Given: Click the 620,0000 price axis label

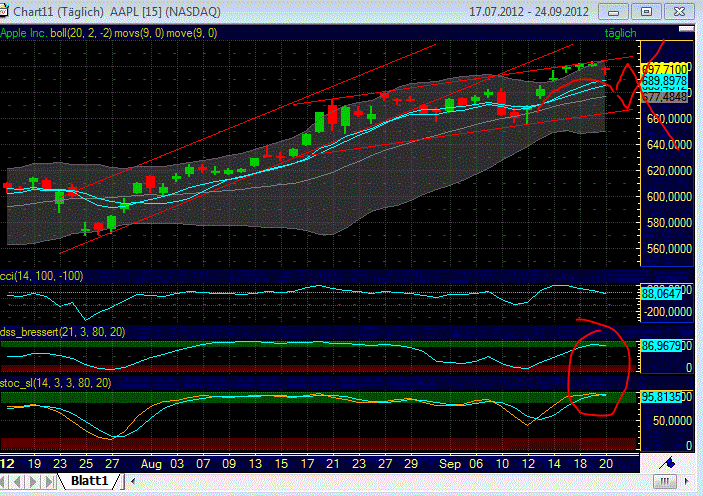Looking at the screenshot, I should (x=669, y=170).
